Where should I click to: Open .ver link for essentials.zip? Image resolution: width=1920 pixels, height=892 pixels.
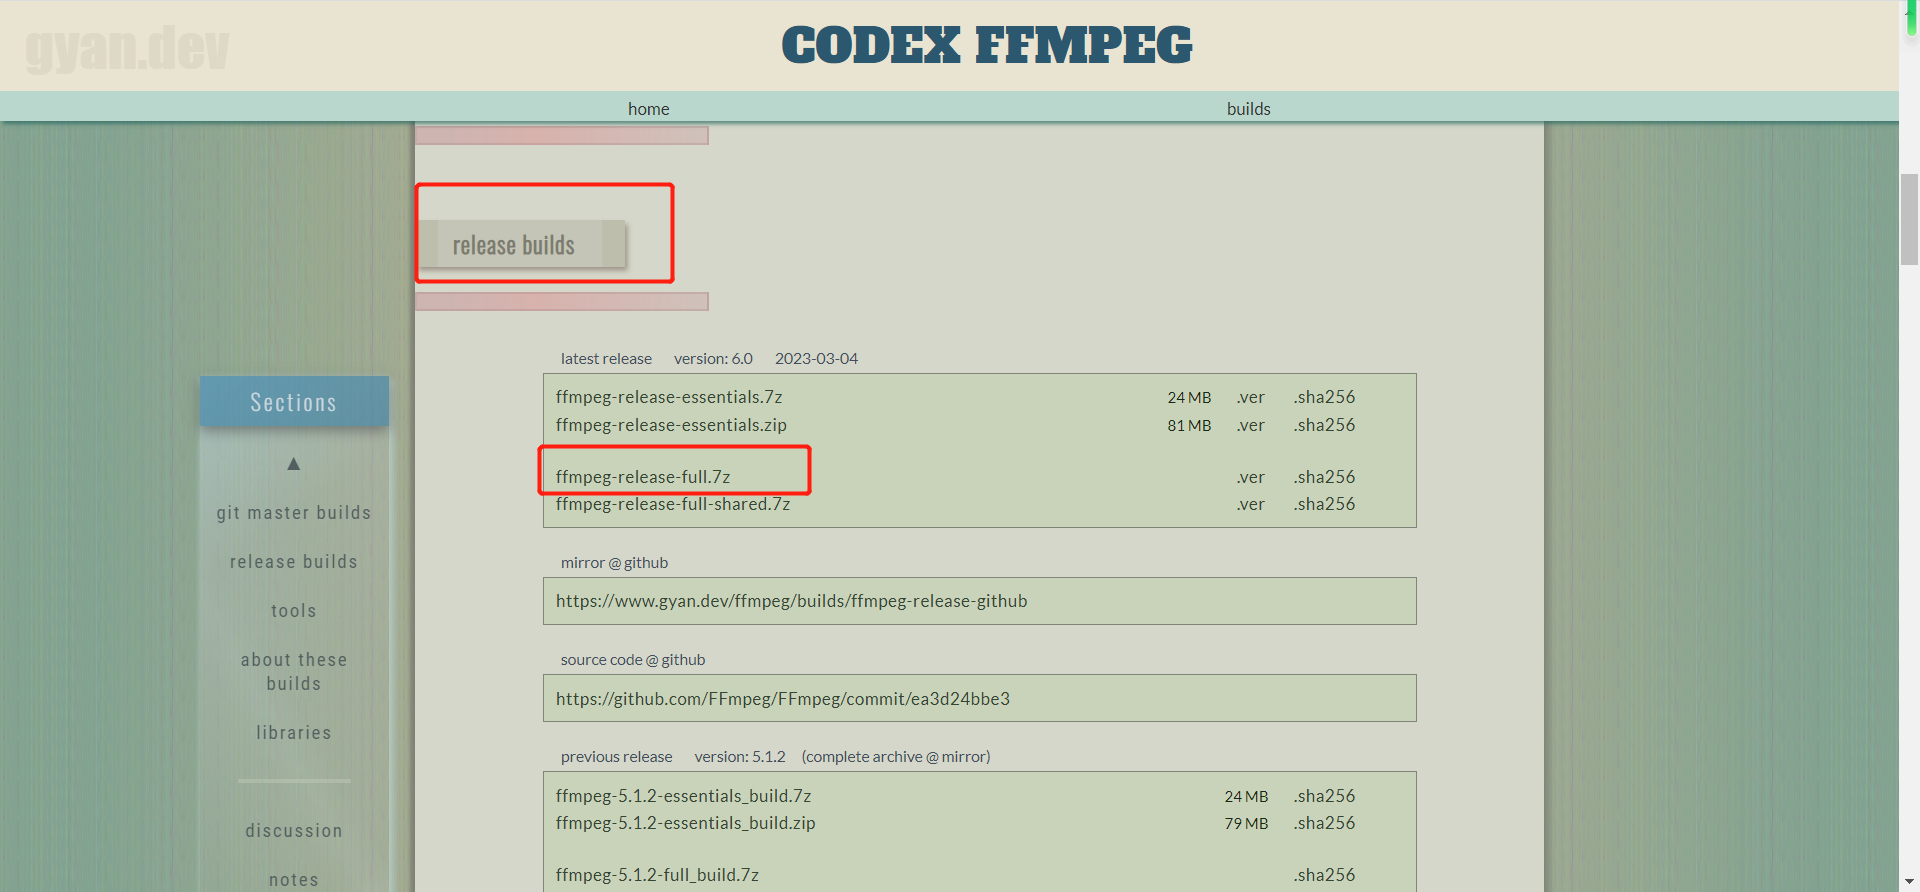1251,425
